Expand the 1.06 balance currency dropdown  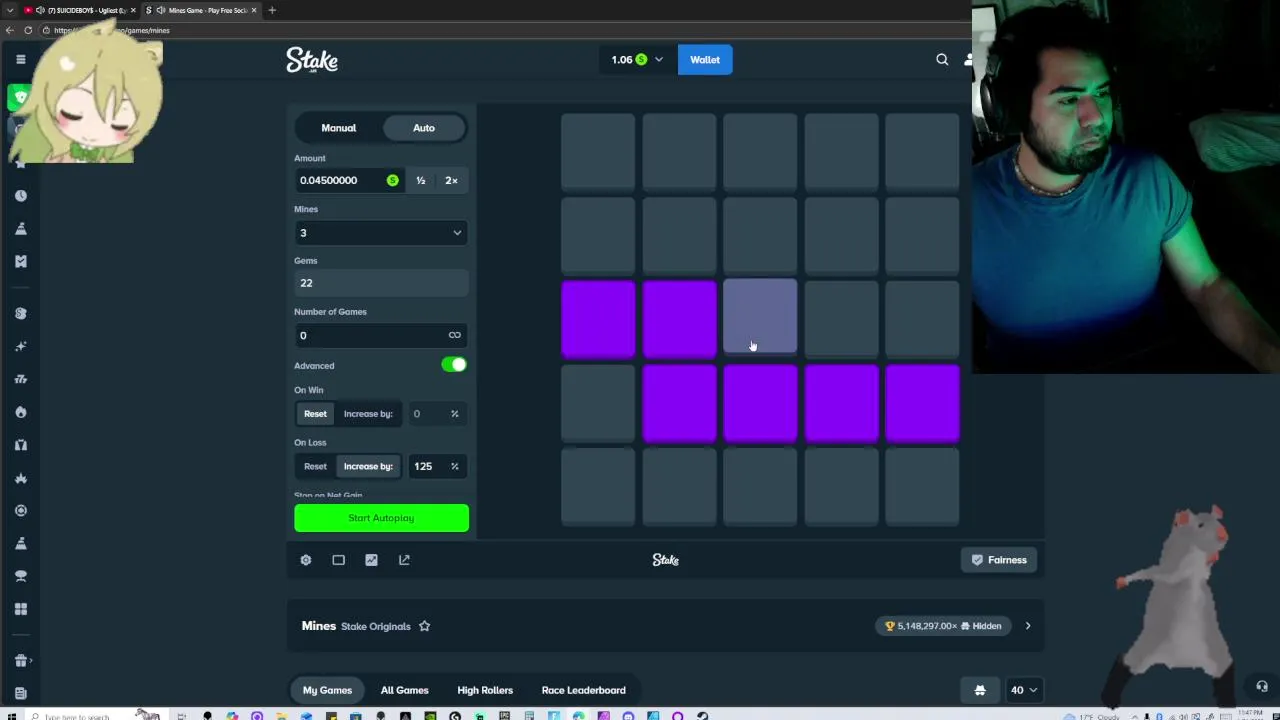click(638, 60)
